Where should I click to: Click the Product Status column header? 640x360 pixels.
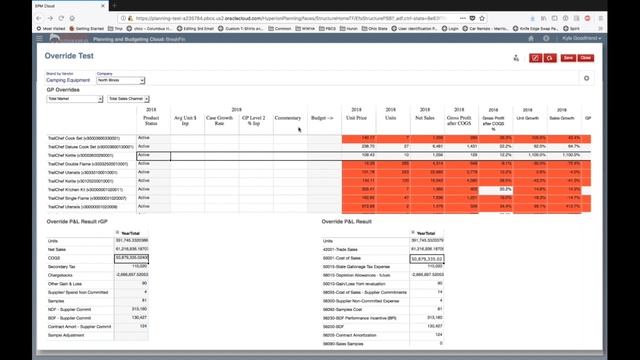tap(151, 120)
